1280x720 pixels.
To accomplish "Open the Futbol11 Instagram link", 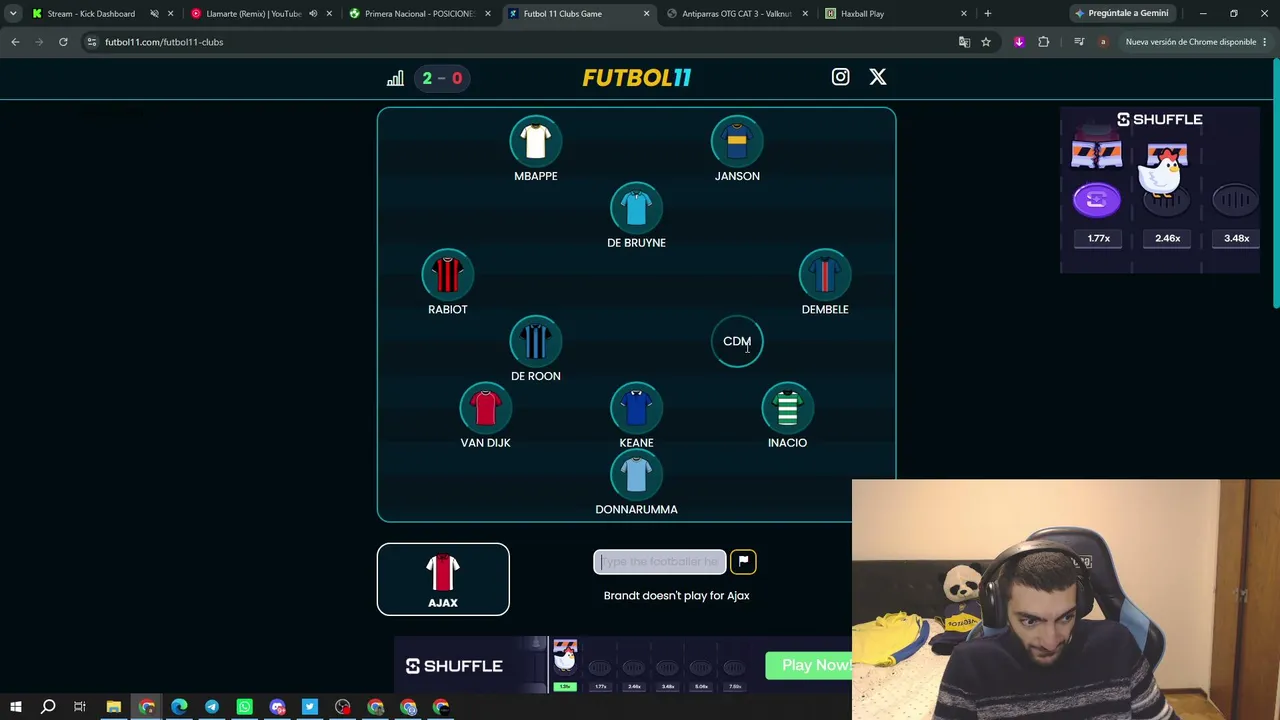I will (x=840, y=77).
